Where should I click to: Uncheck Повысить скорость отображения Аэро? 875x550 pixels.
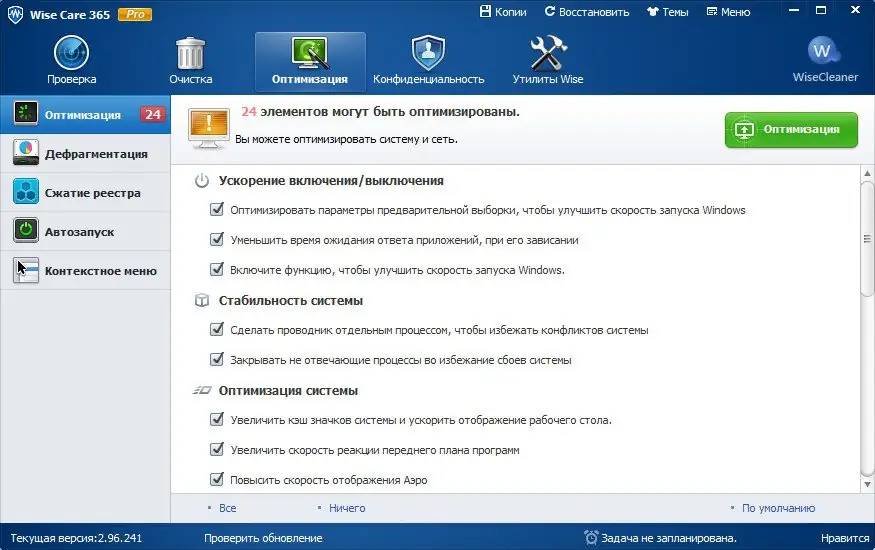(x=217, y=480)
